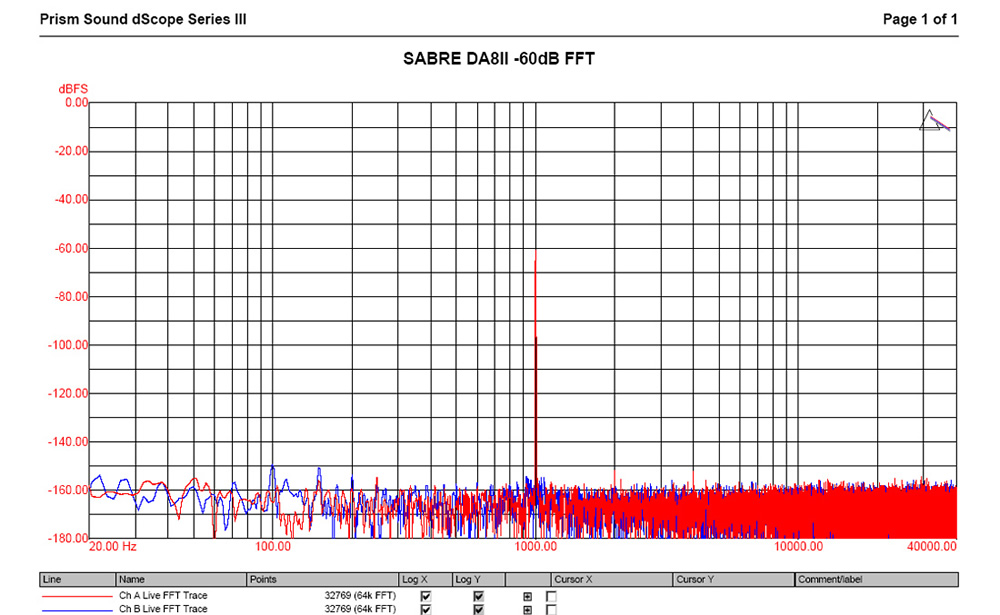
Task: Click the Log X column header
Action: [x=425, y=579]
